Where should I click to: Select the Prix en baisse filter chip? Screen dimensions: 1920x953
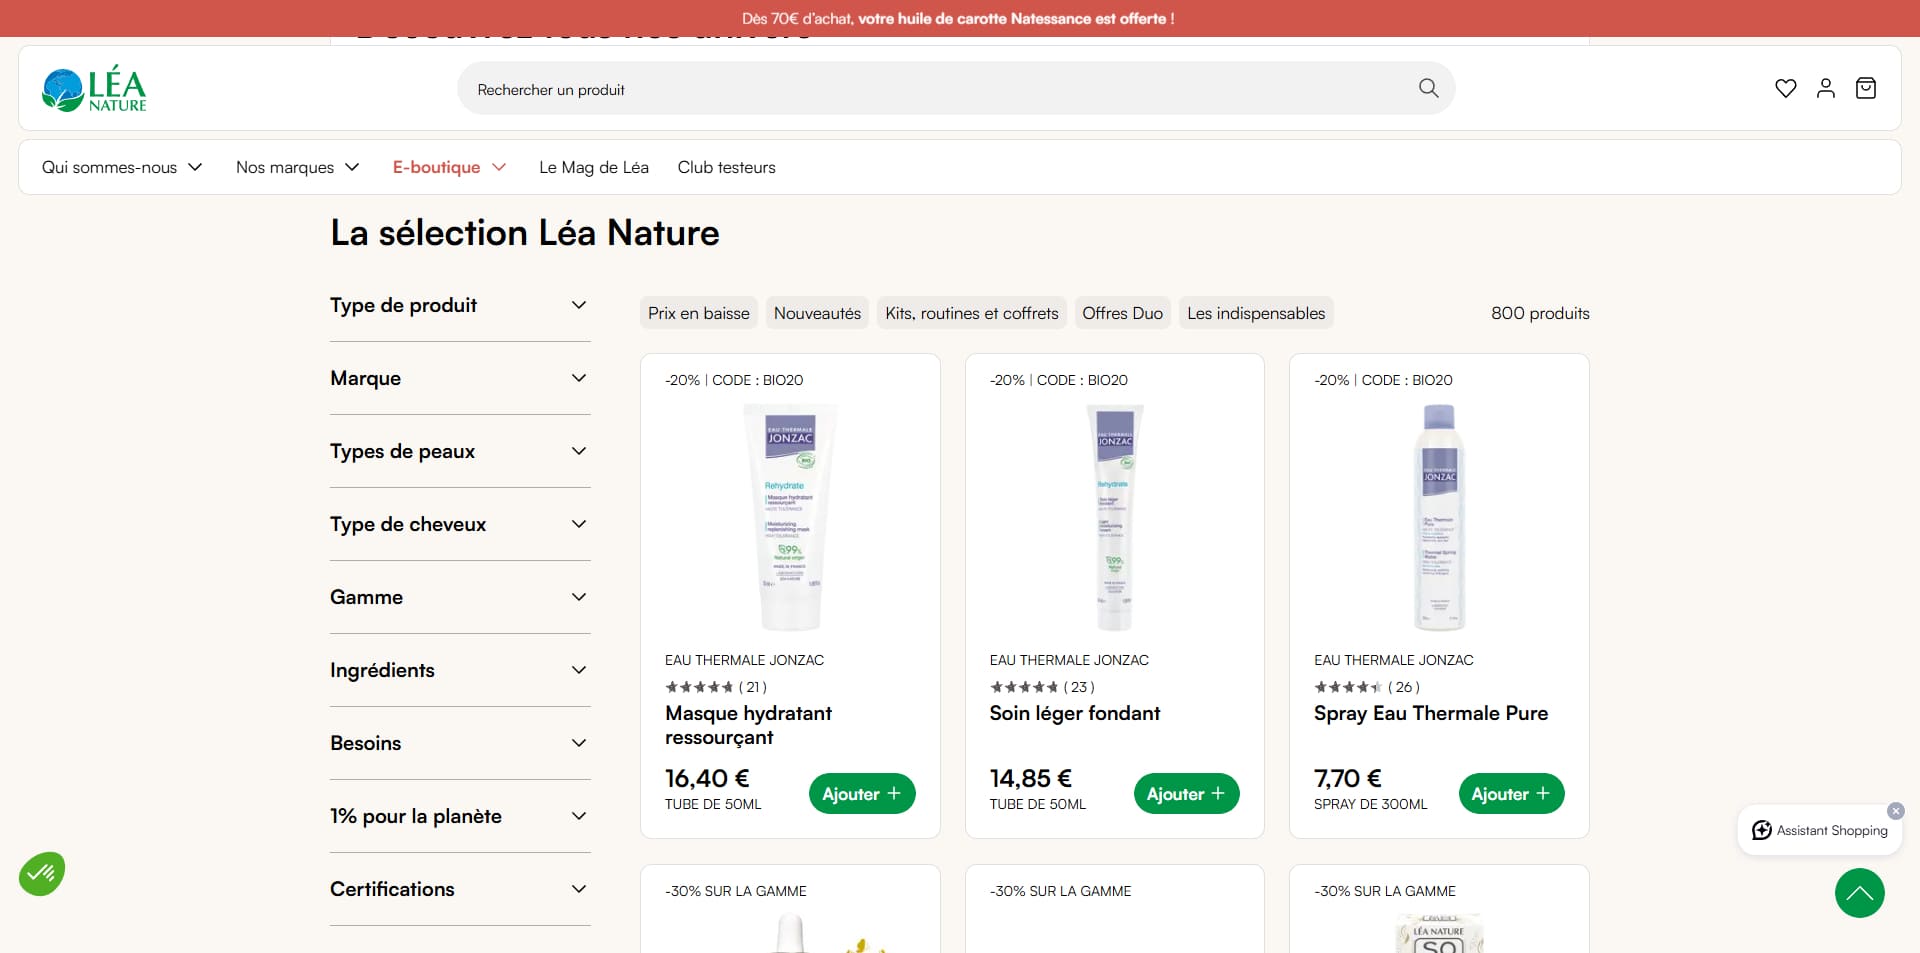tap(699, 313)
